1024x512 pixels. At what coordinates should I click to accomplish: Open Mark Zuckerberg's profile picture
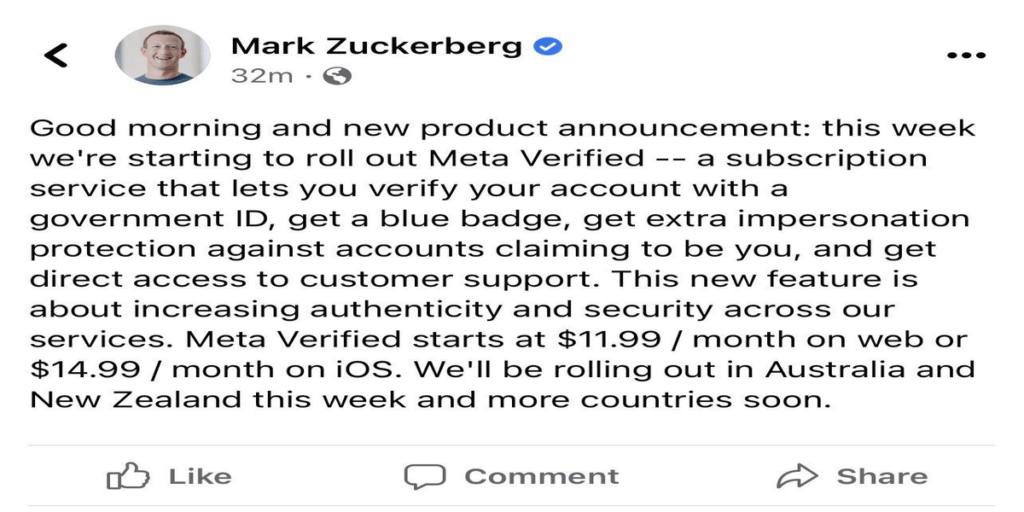[x=163, y=55]
